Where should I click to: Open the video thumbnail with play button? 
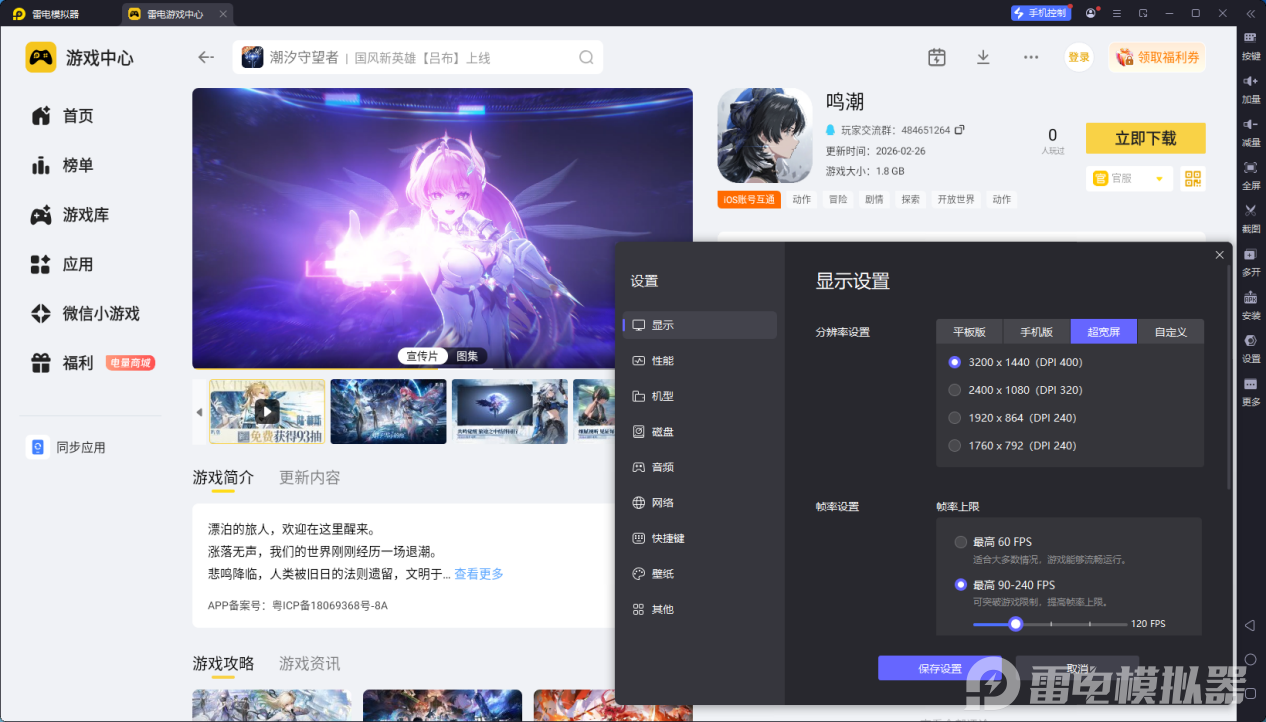coord(267,411)
